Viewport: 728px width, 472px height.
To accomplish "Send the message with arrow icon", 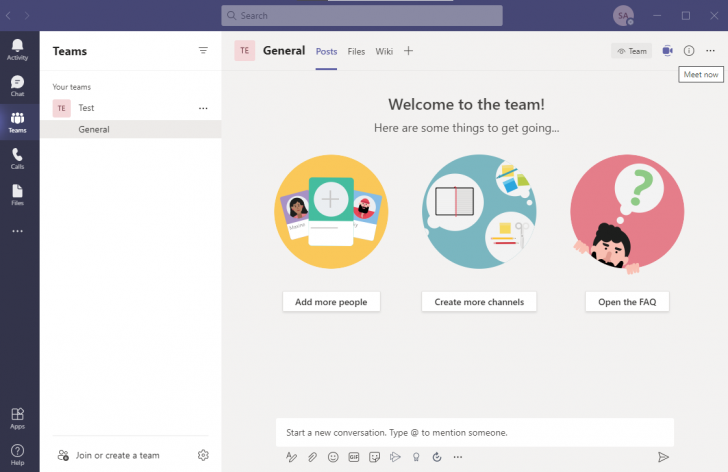I will coord(663,457).
